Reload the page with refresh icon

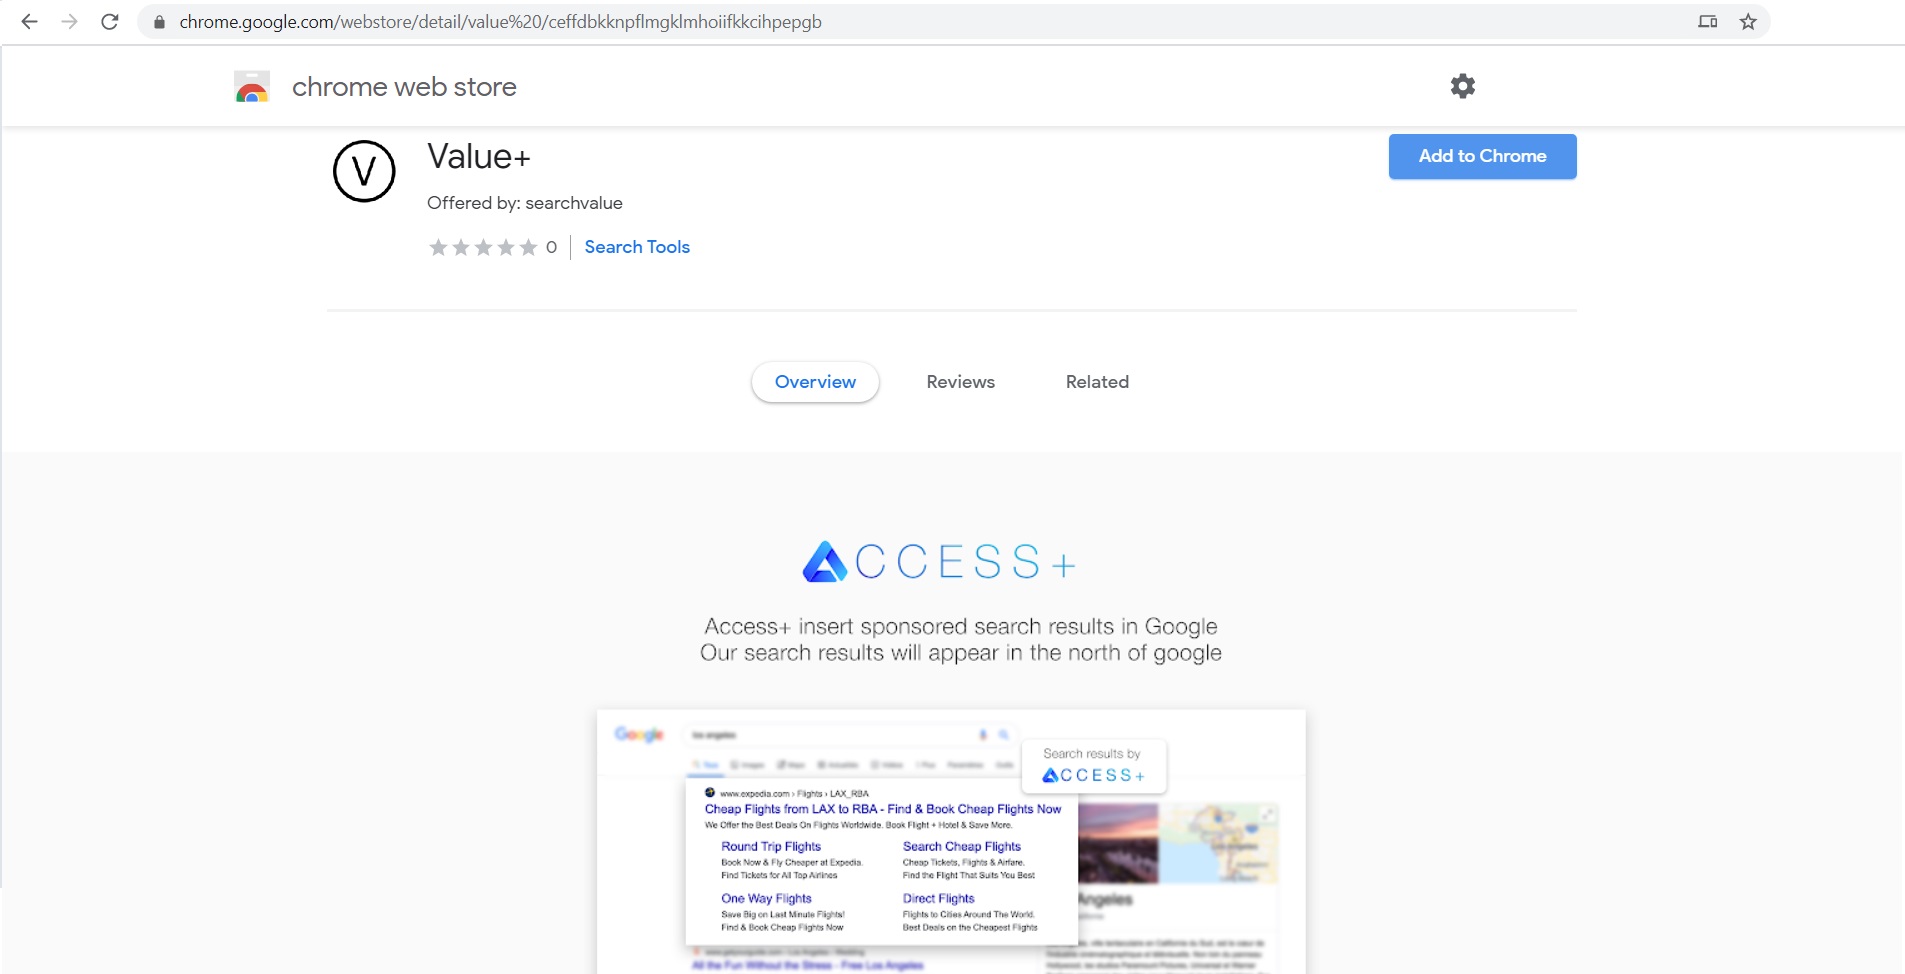(110, 21)
